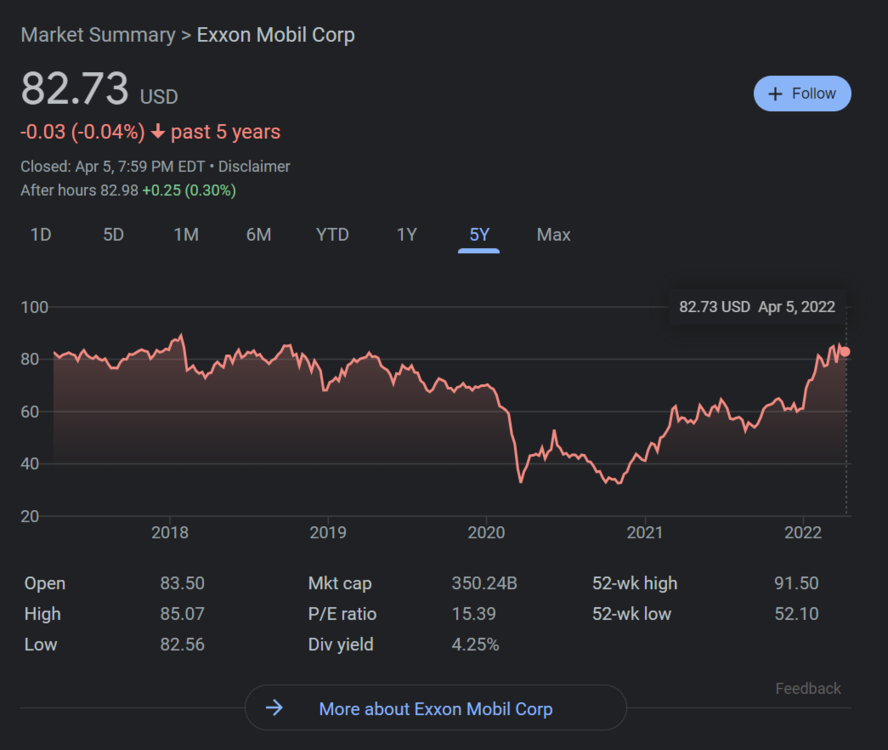The width and height of the screenshot is (888, 750).
Task: Open the Max time range tab
Action: pyautogui.click(x=553, y=235)
